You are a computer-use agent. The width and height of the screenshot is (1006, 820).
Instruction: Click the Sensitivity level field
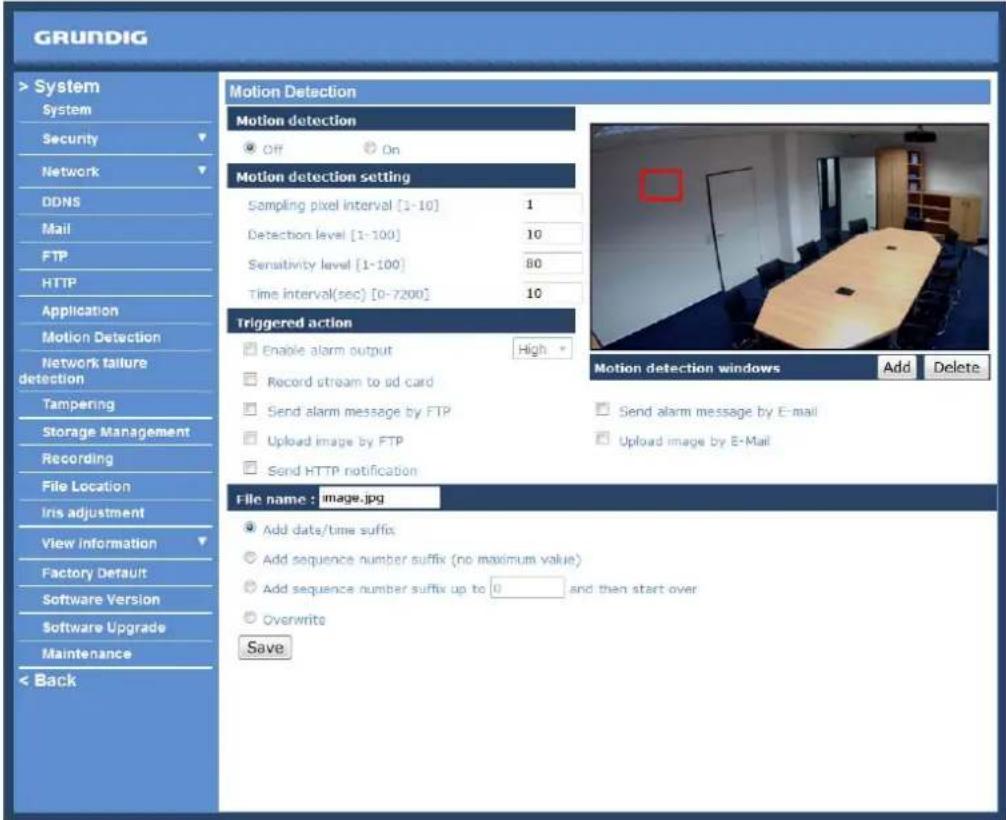point(551,263)
